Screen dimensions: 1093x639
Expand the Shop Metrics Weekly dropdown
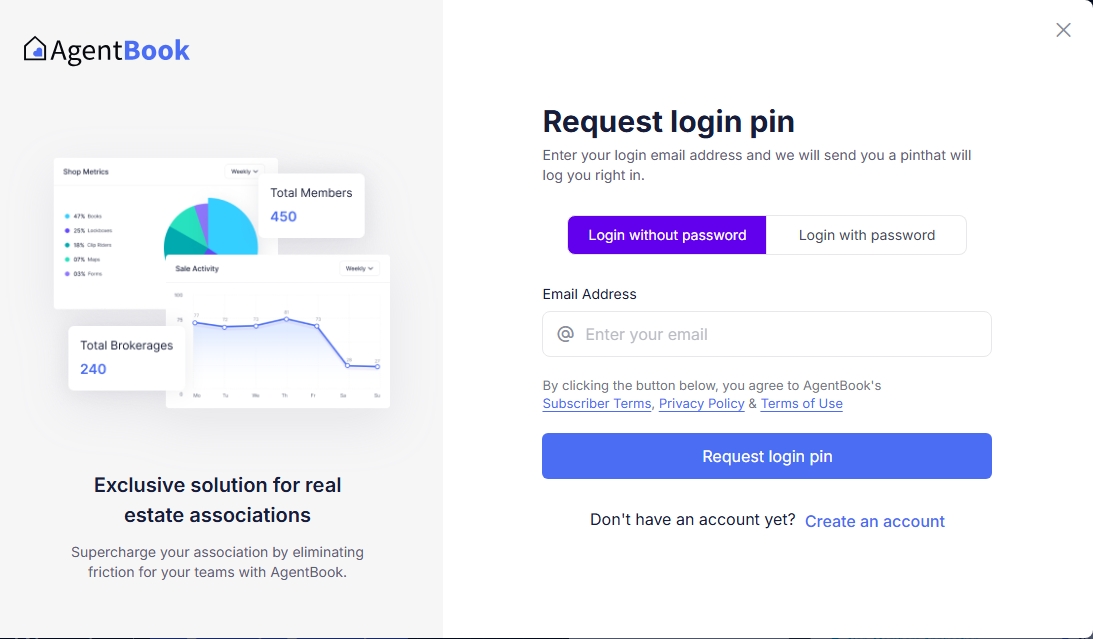244,171
